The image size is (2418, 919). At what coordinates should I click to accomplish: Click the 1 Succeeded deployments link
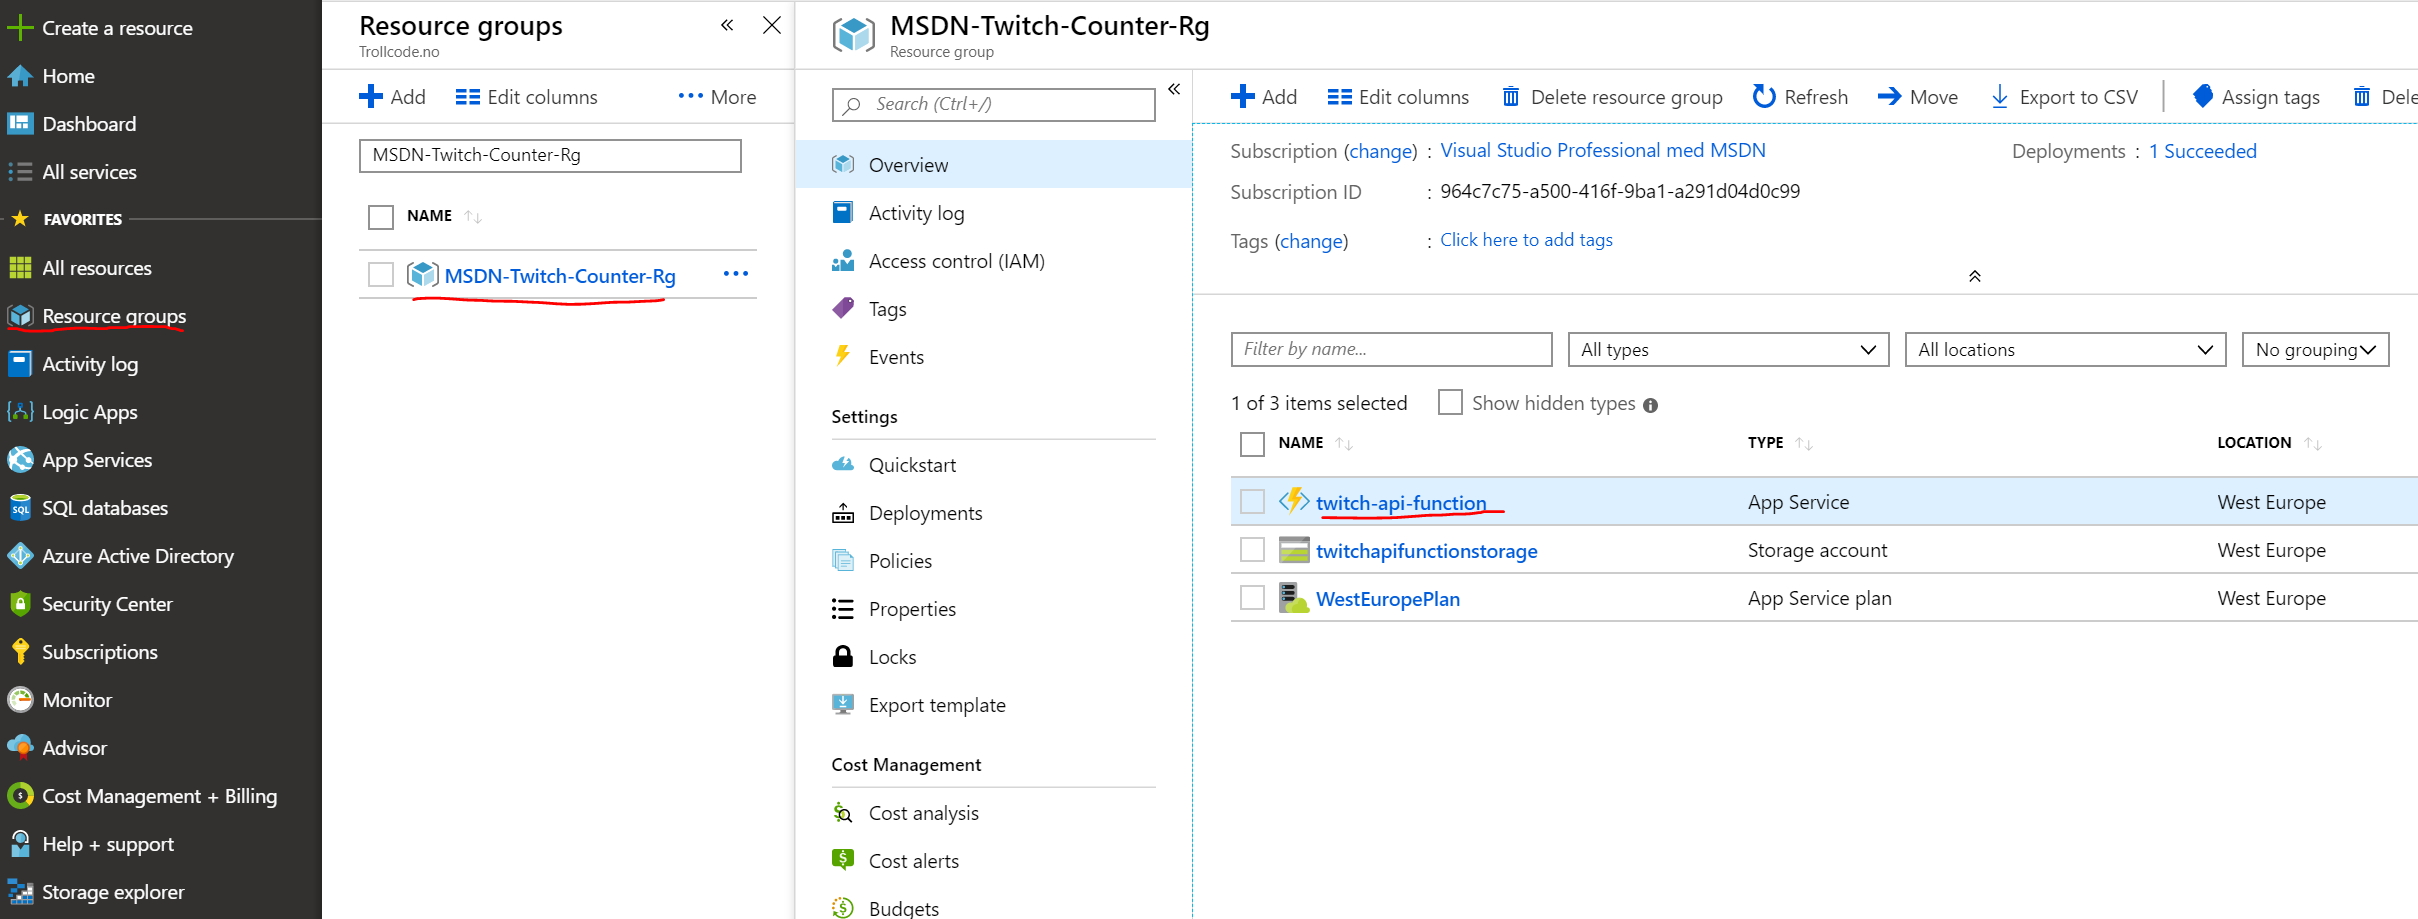tap(2203, 151)
